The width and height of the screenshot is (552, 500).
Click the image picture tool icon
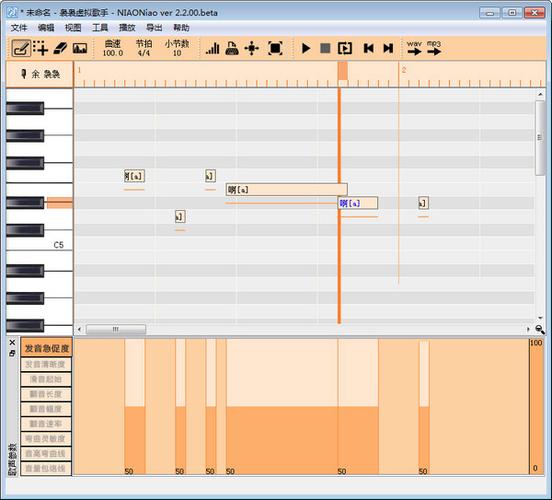click(80, 48)
